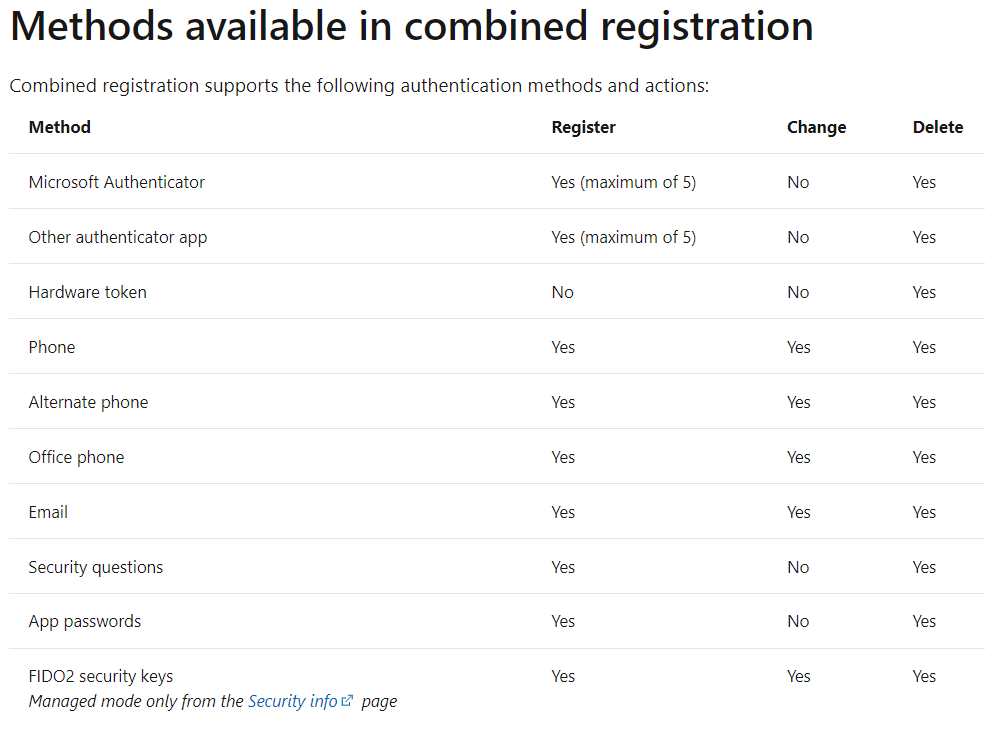Click the page heading about combined registration
985x741 pixels.
pyautogui.click(x=411, y=27)
